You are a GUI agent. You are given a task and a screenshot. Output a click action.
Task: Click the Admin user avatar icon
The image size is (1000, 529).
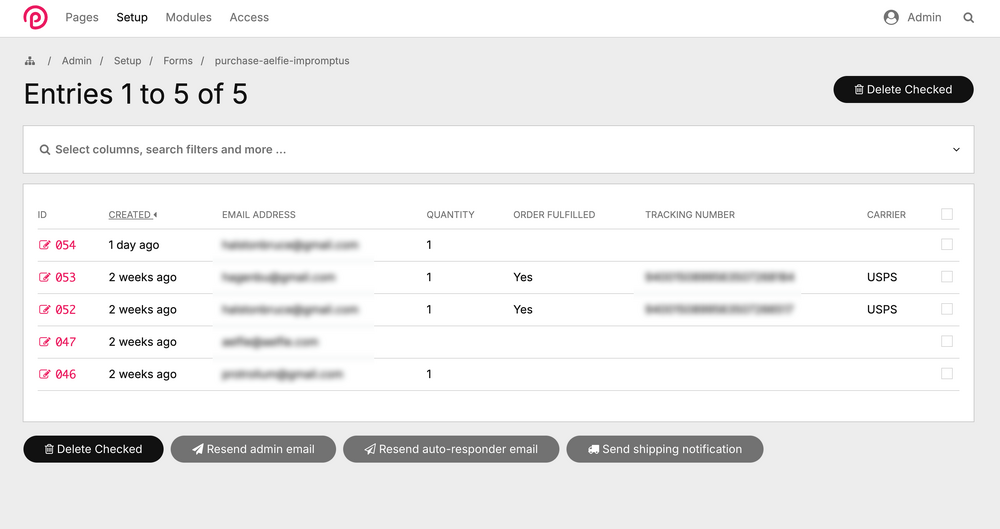pos(891,17)
